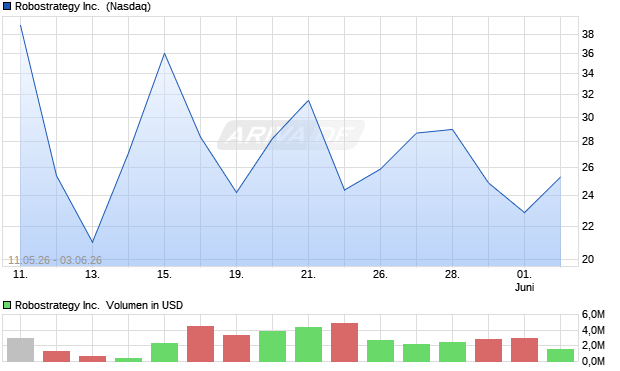
Task: Click the price axis value '30'
Action: (588, 117)
